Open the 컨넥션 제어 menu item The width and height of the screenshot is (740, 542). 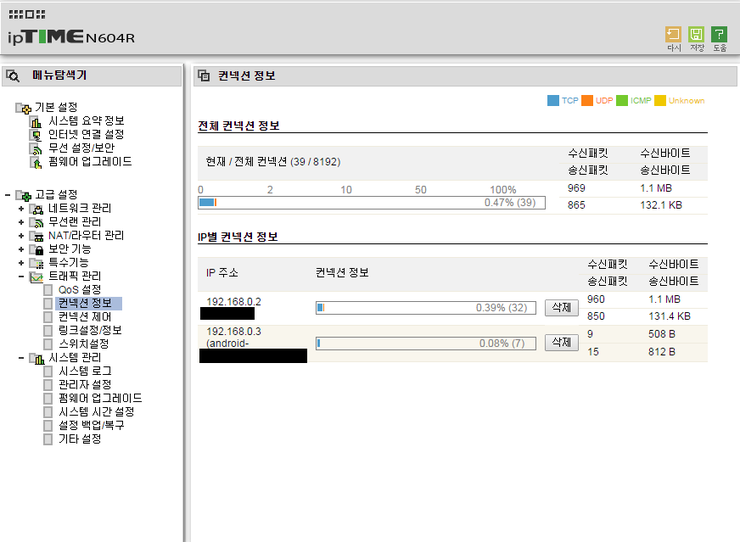tap(85, 317)
